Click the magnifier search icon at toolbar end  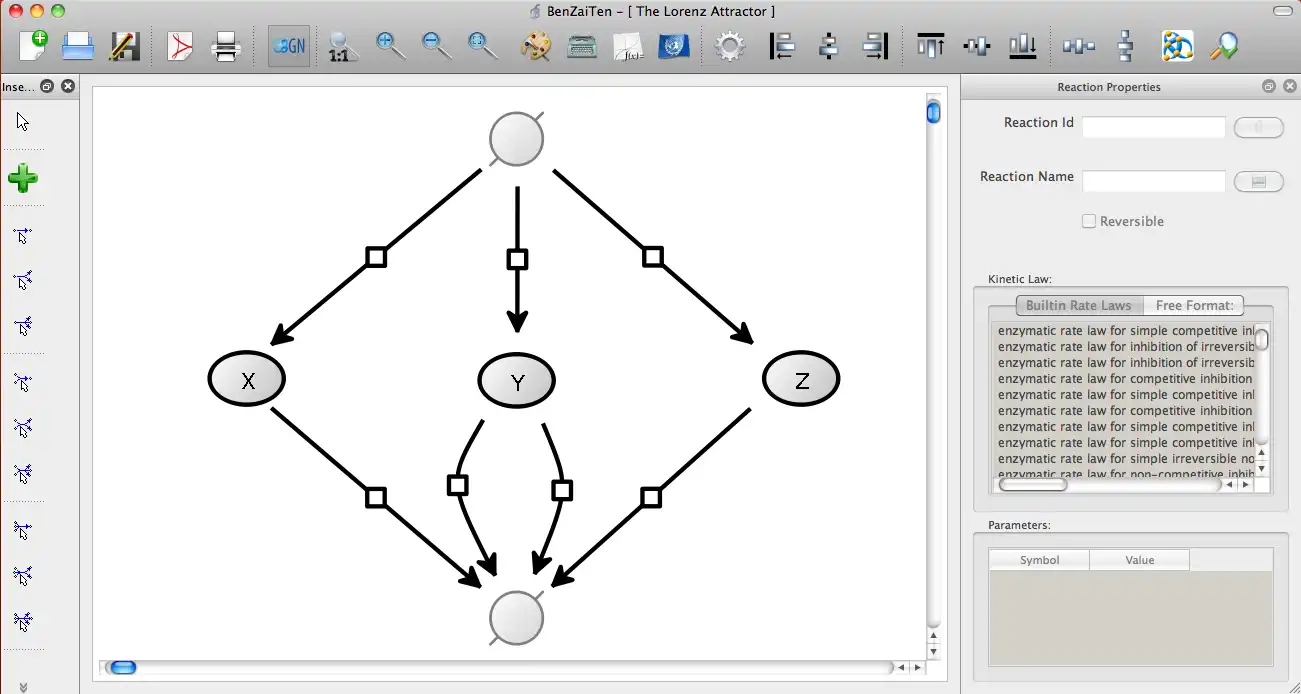click(1223, 46)
